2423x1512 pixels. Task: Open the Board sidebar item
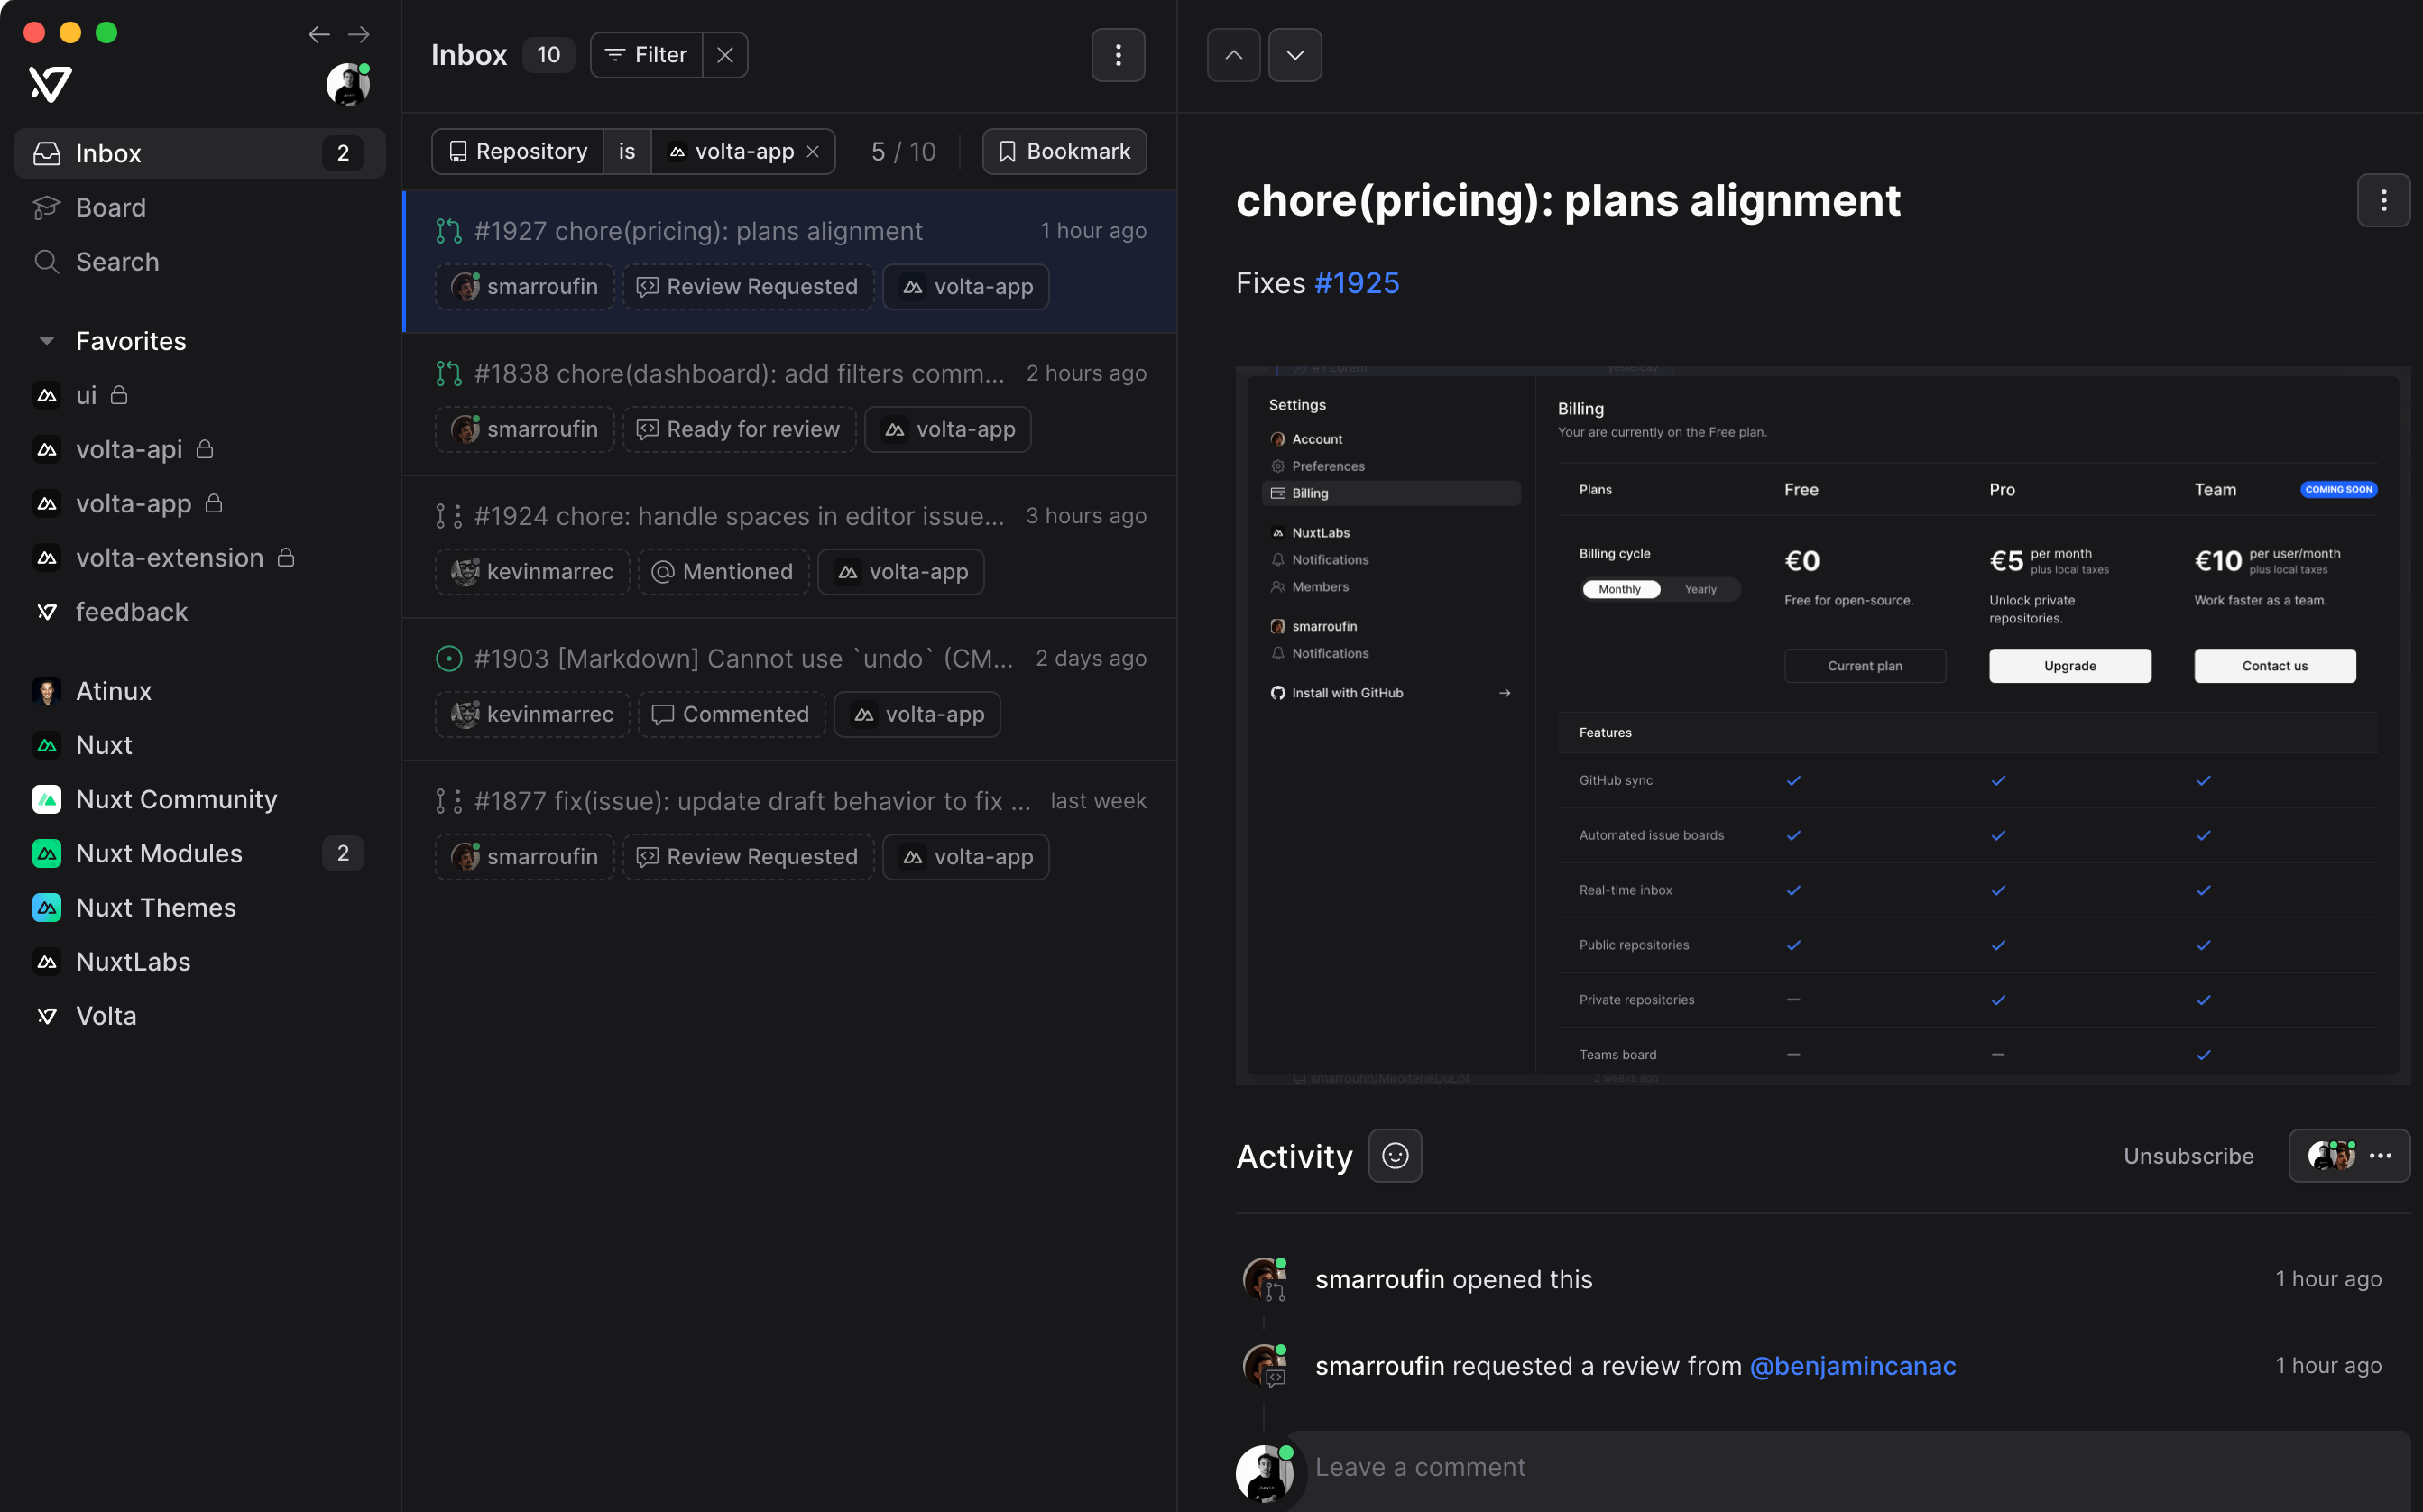pyautogui.click(x=200, y=207)
